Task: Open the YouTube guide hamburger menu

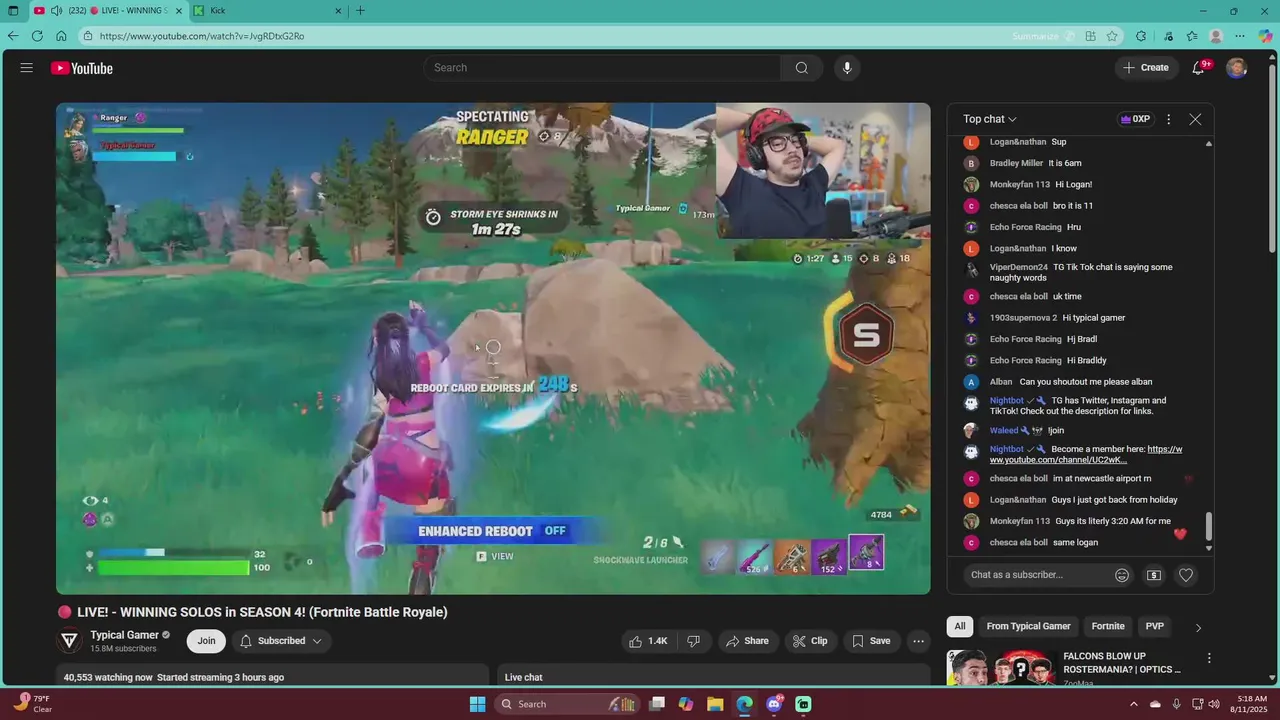Action: 26,68
